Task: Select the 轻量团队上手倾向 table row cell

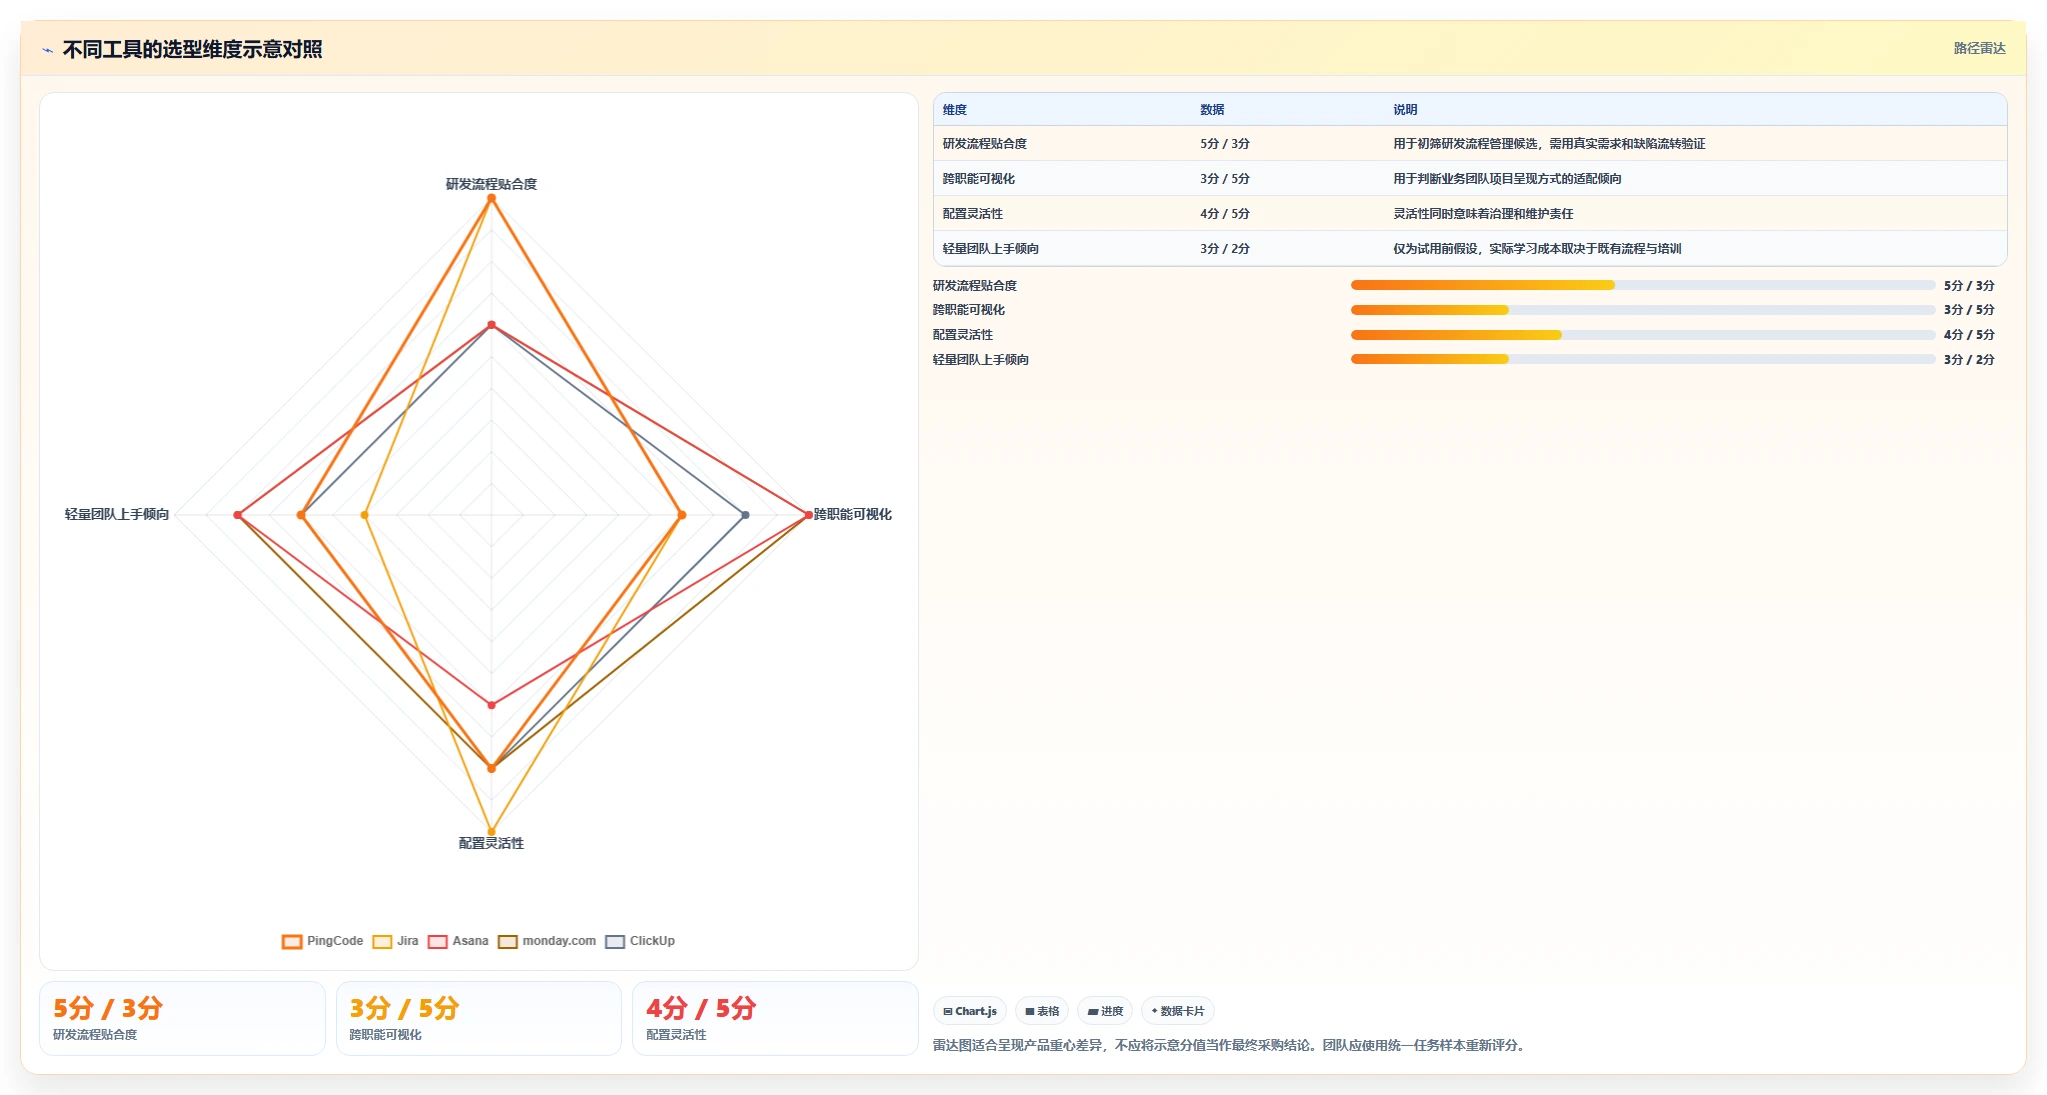Action: tap(991, 249)
